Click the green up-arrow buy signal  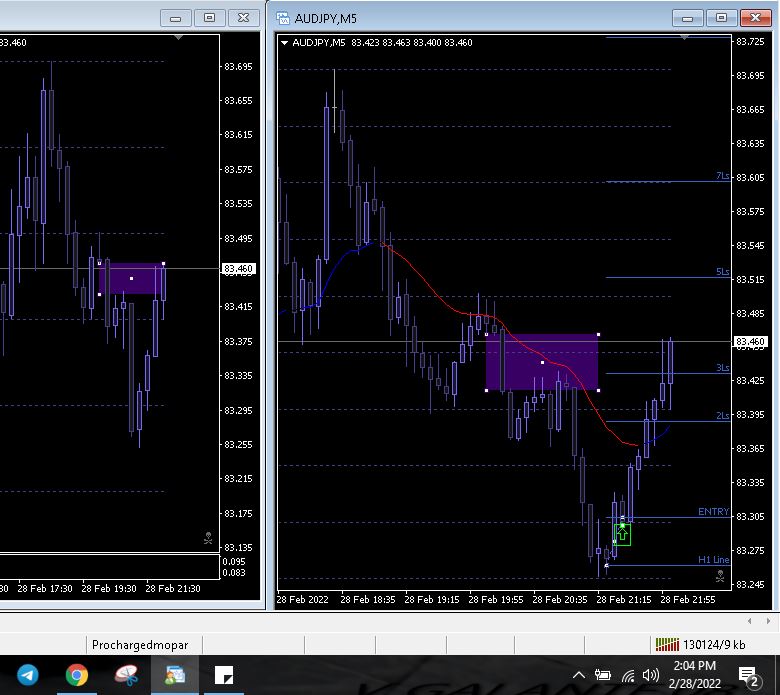coord(623,534)
